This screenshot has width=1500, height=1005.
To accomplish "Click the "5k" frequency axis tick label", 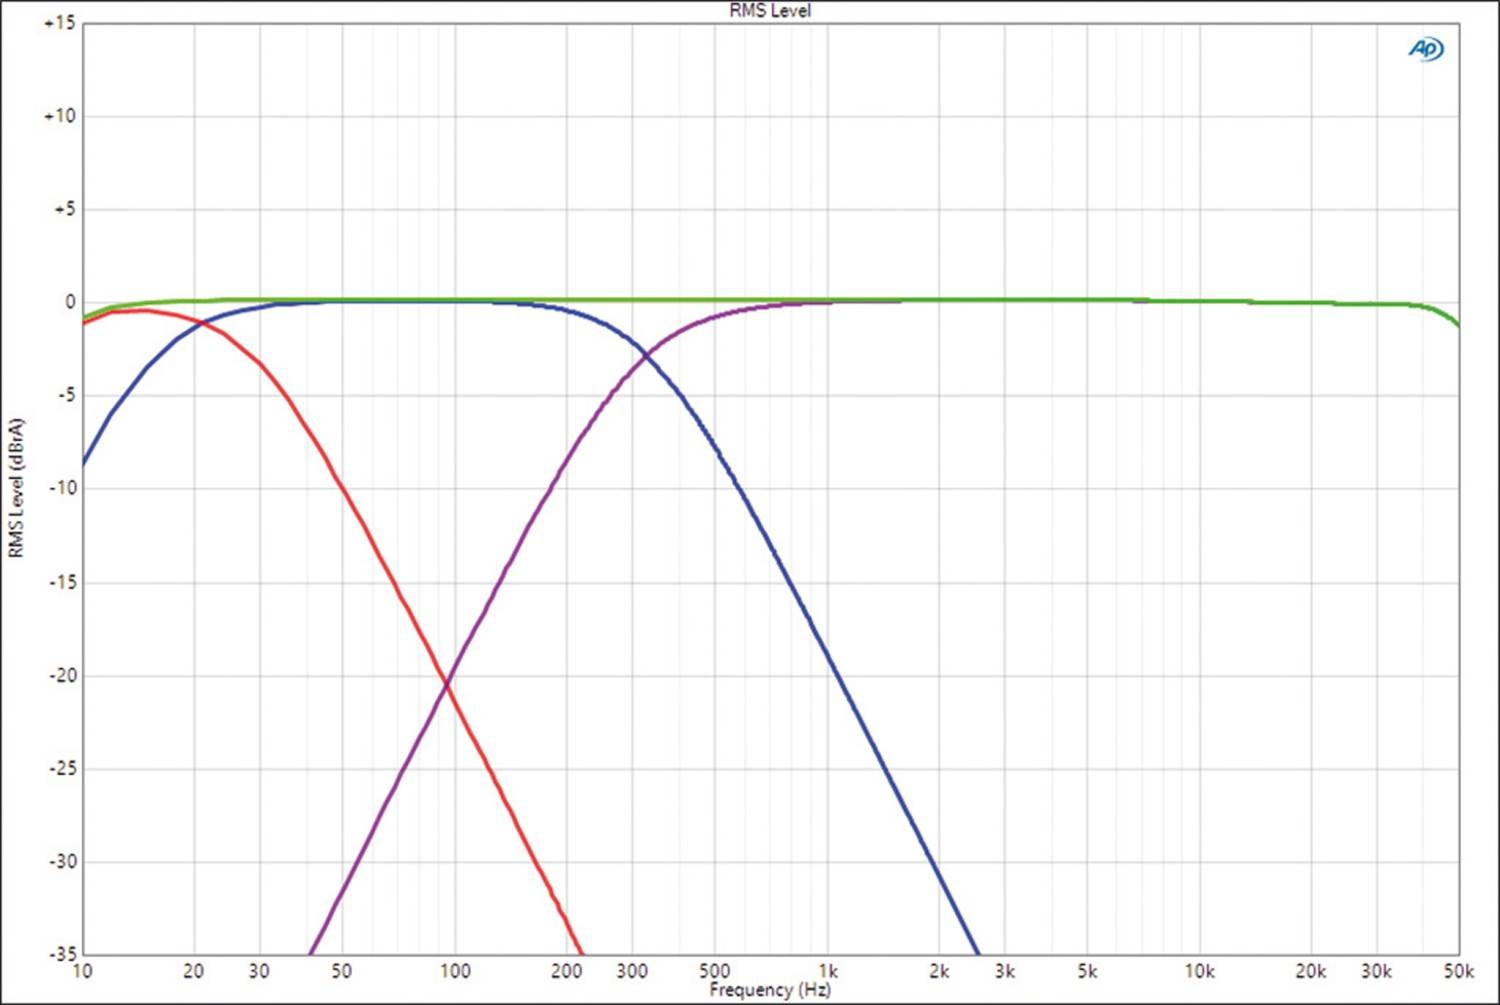I will point(1087,971).
